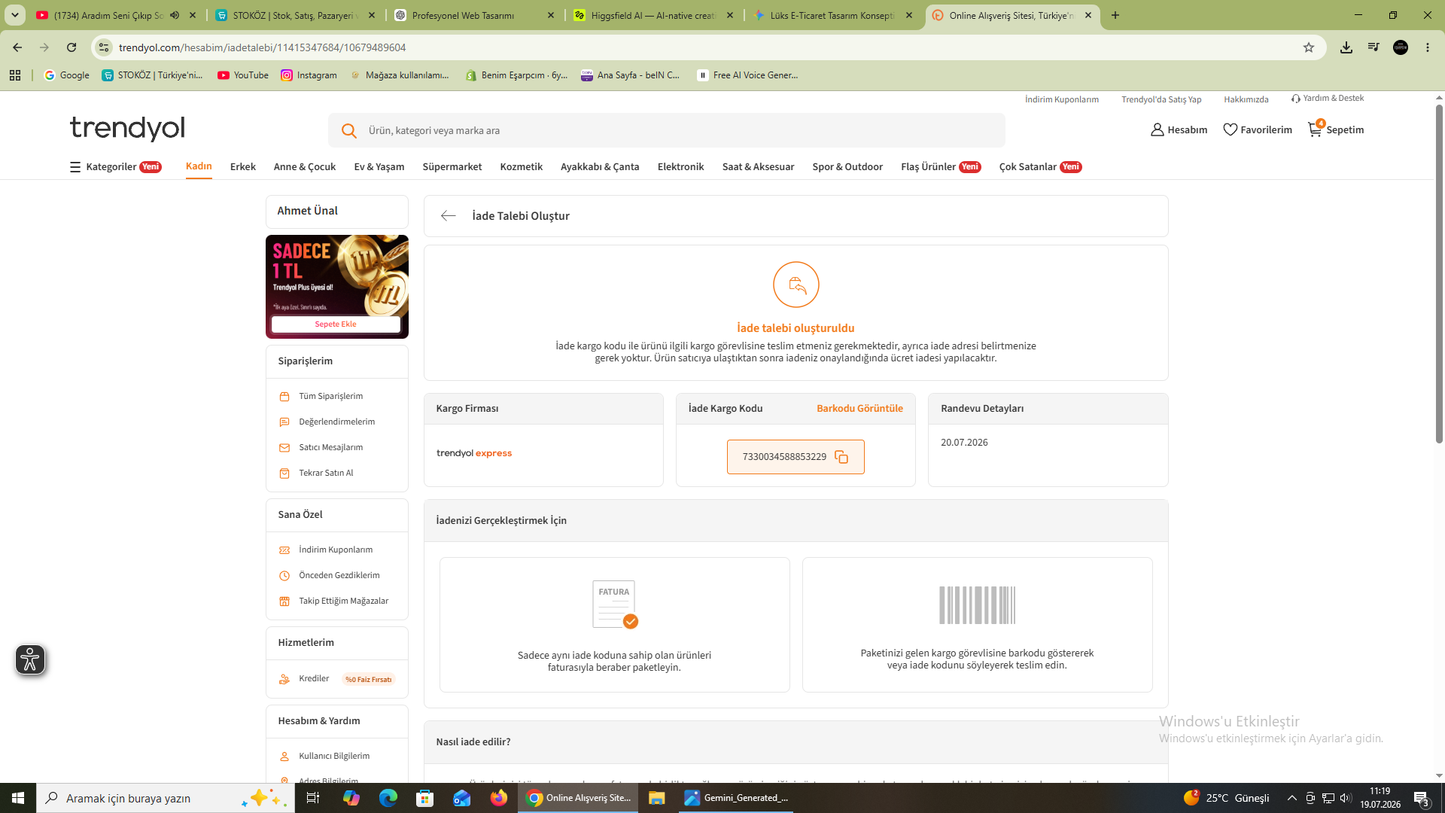Mute the YouTube tab via its speaker icon
1445x813 pixels.
coord(175,15)
